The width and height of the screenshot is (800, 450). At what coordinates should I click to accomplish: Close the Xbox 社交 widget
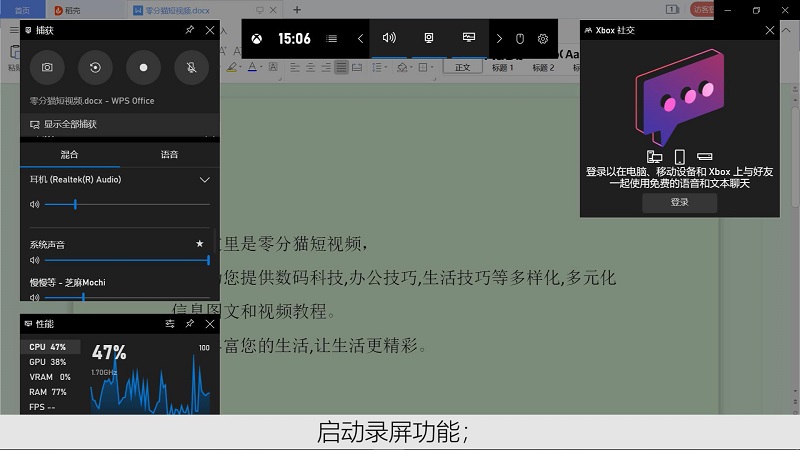click(770, 30)
